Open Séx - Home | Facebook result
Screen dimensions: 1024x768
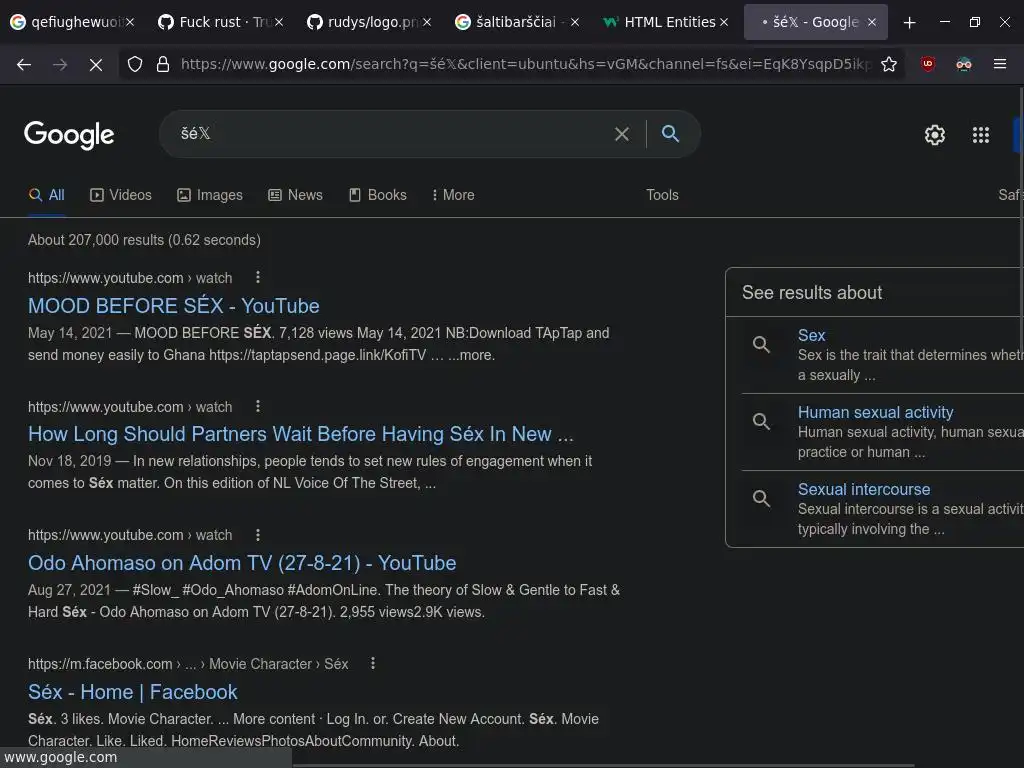133,692
